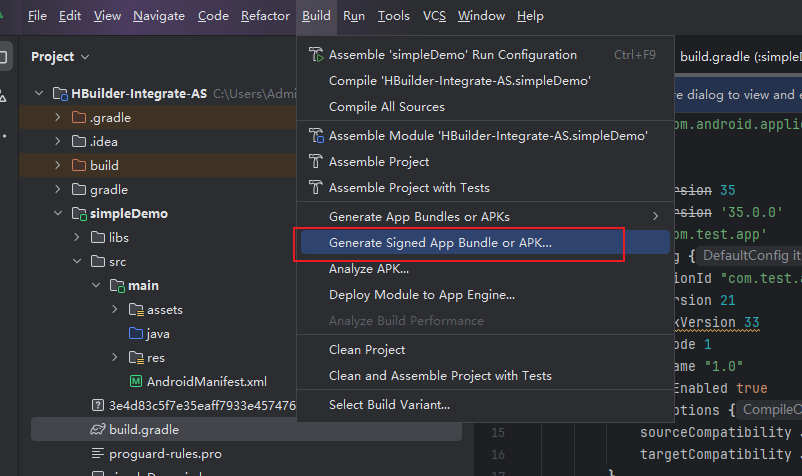Open Generate App Bundles or APKs submenu arrow
The height and width of the screenshot is (476, 802).
tap(656, 217)
